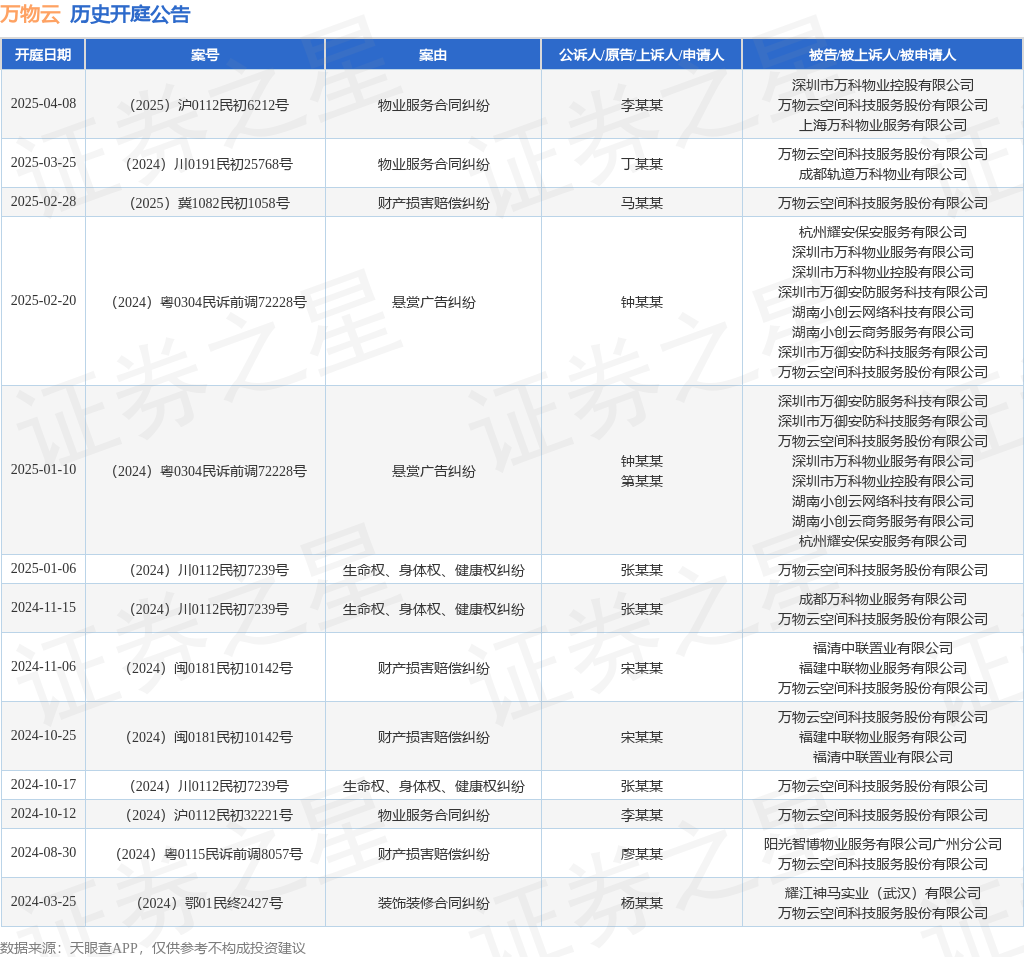1024x957 pixels.
Task: Click 张某某 in the 2024-11-15 row
Action: [641, 609]
